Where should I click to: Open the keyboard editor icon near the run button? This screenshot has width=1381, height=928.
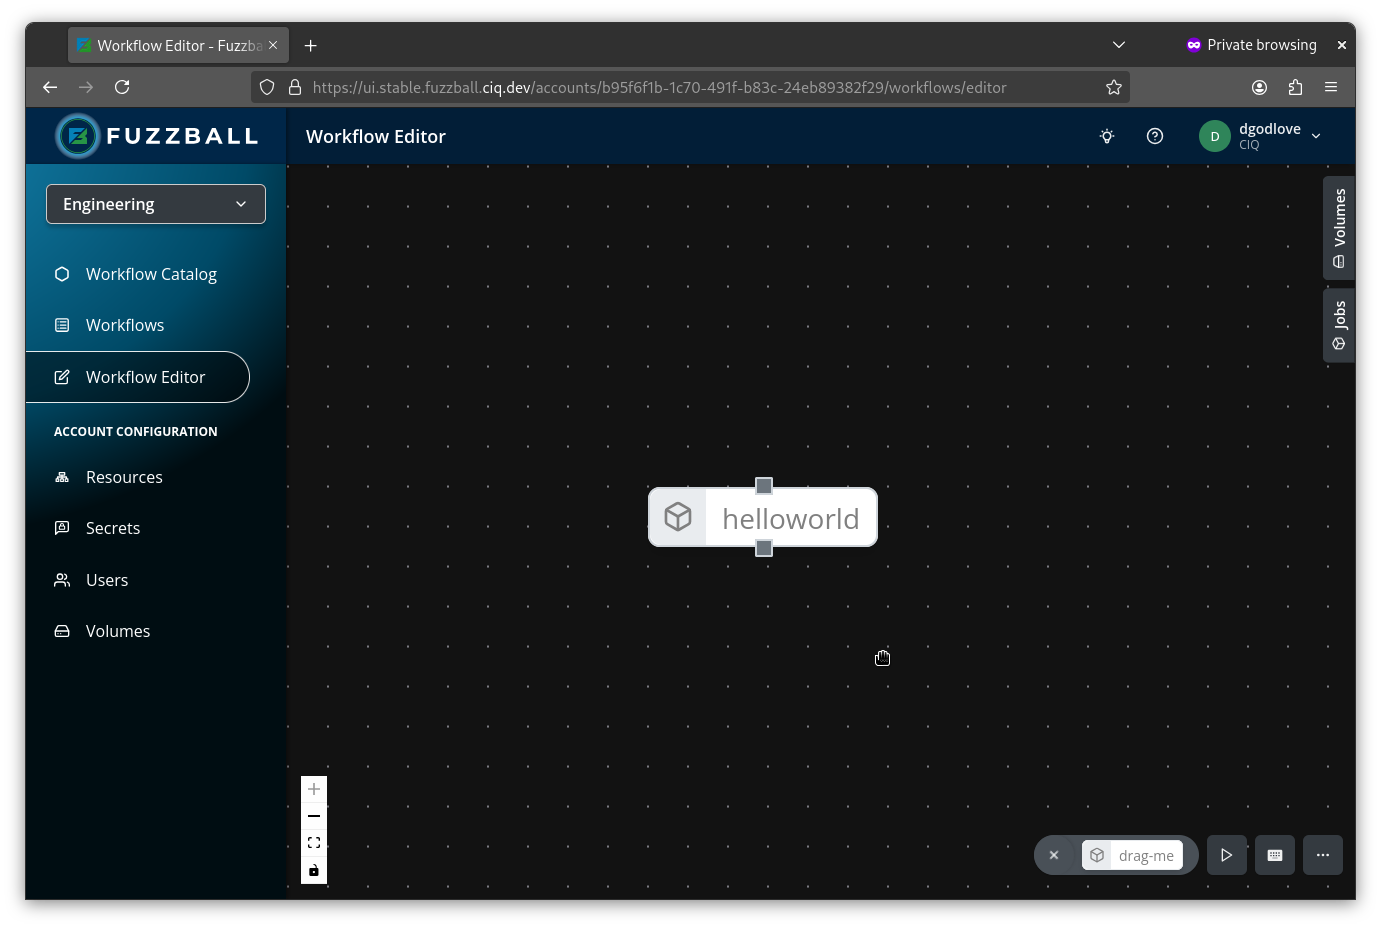point(1275,855)
